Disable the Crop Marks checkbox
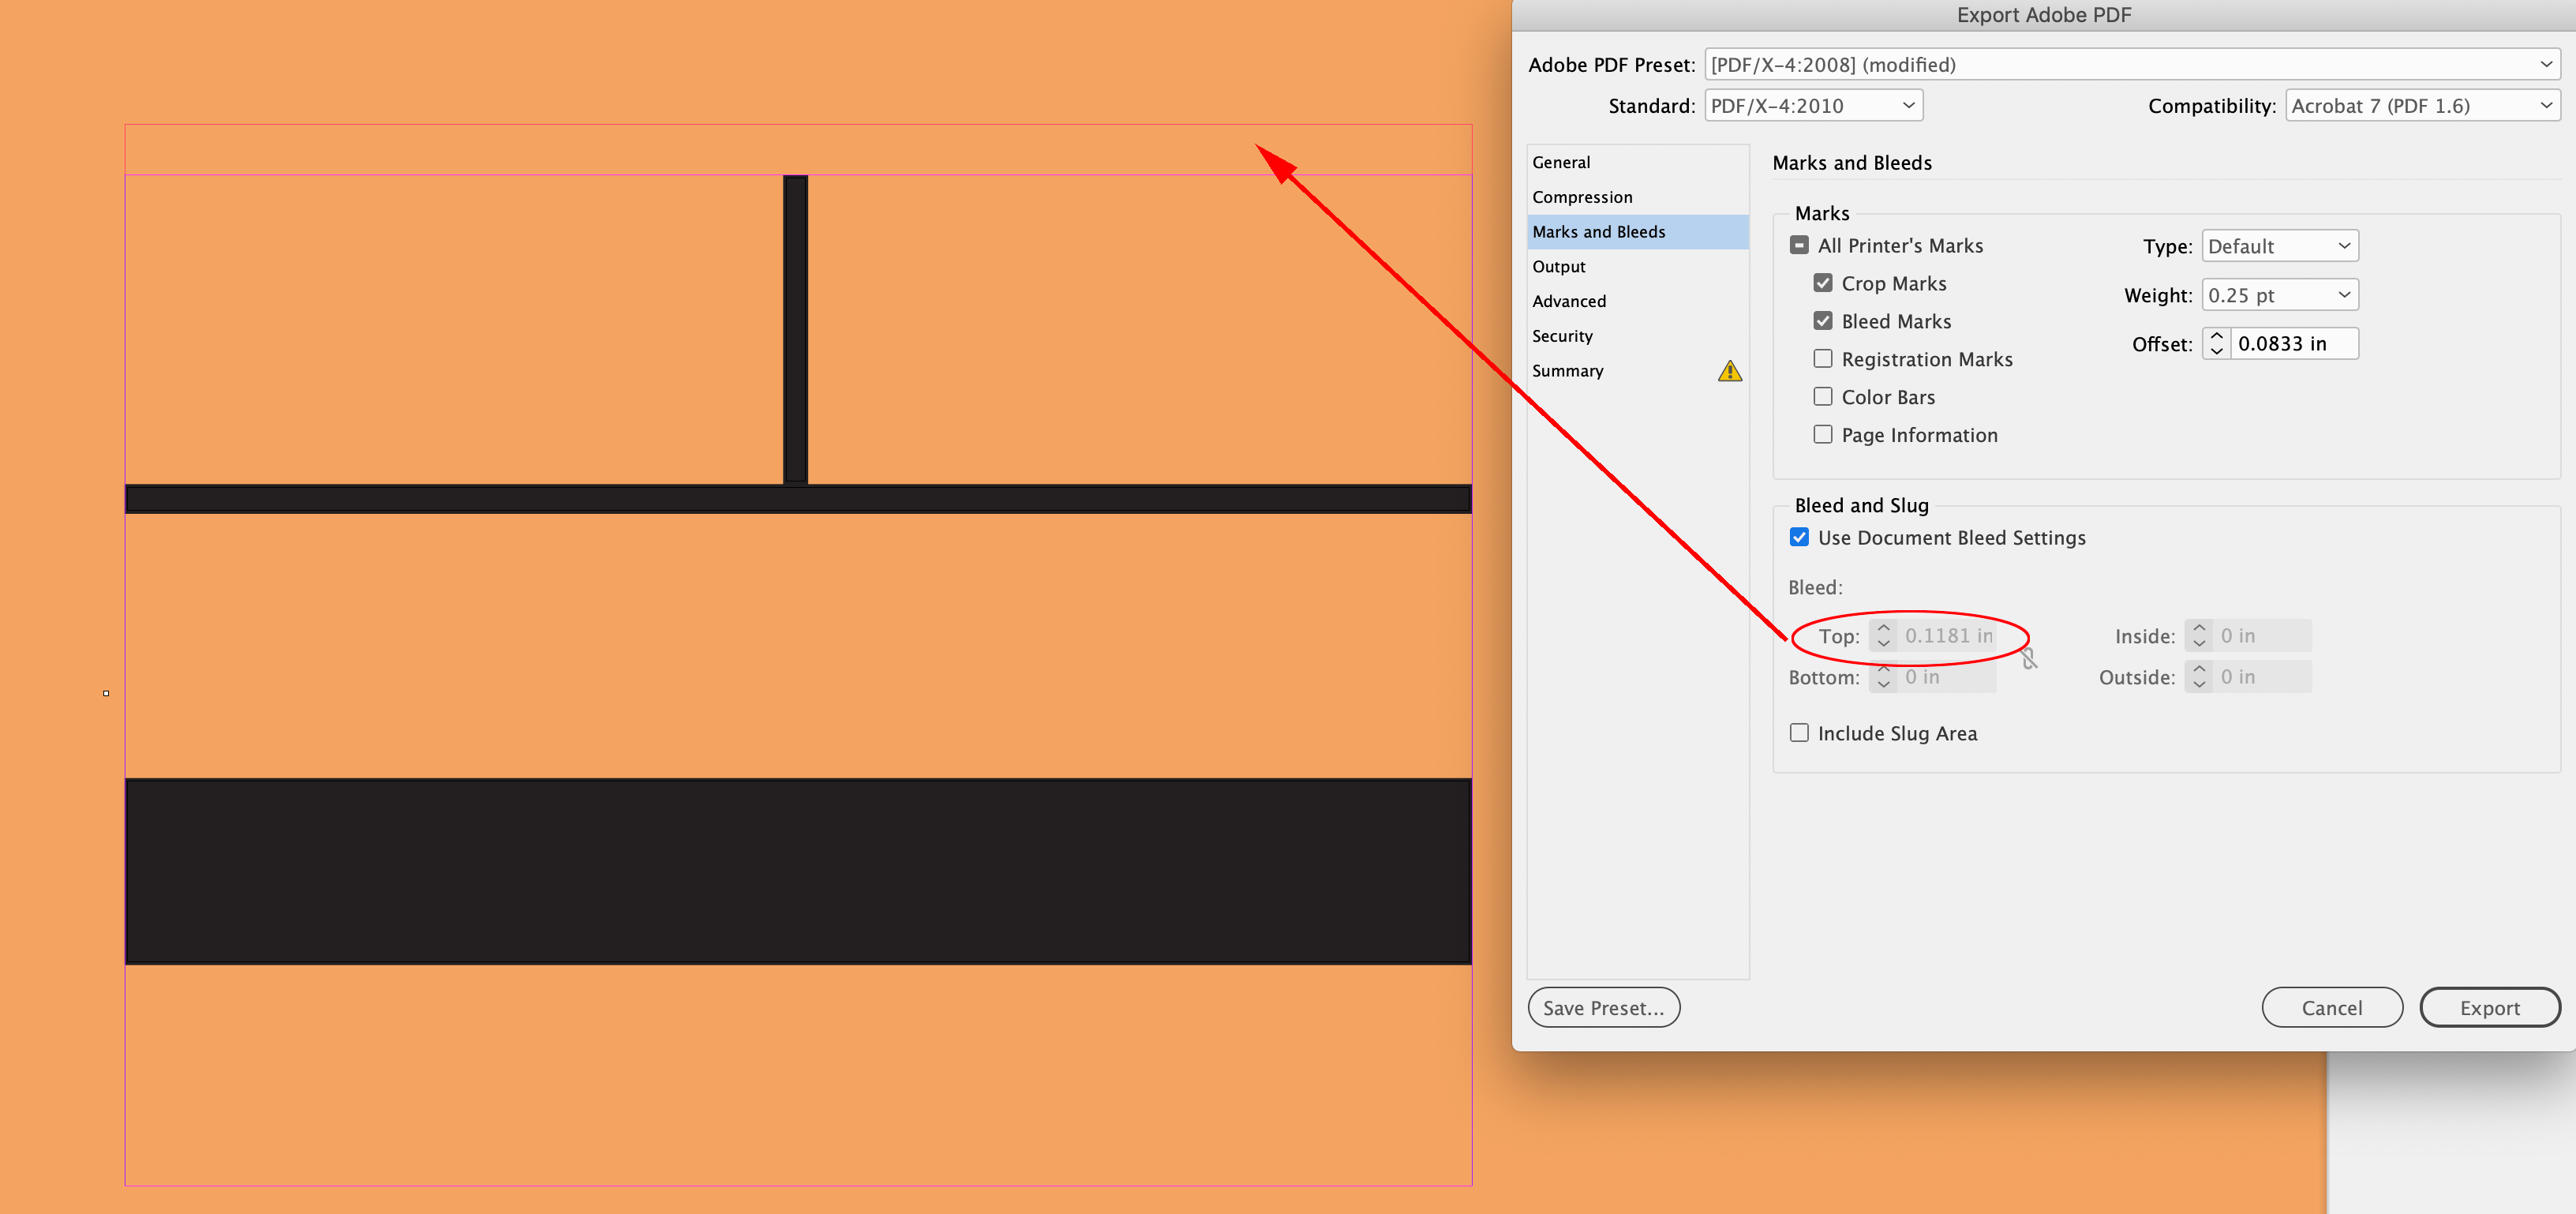 pos(1822,282)
